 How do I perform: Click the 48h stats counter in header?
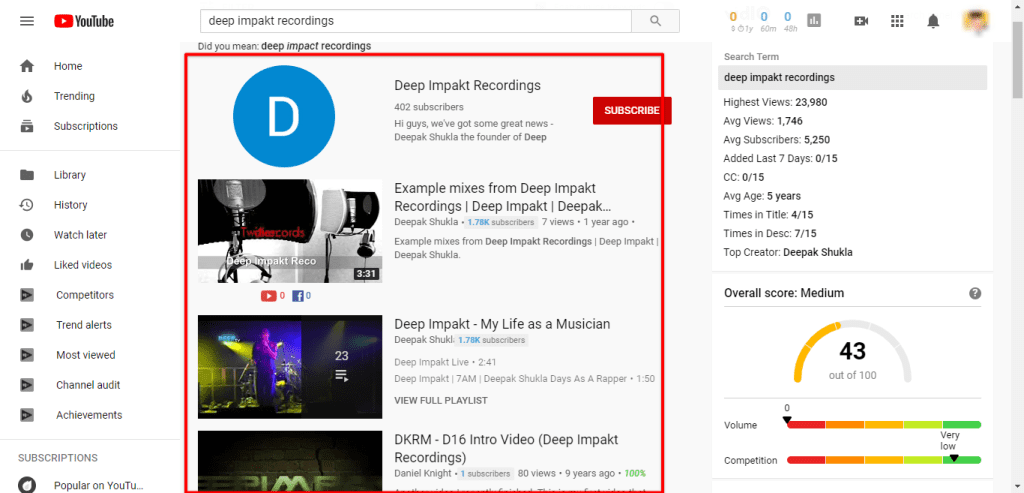click(x=788, y=21)
